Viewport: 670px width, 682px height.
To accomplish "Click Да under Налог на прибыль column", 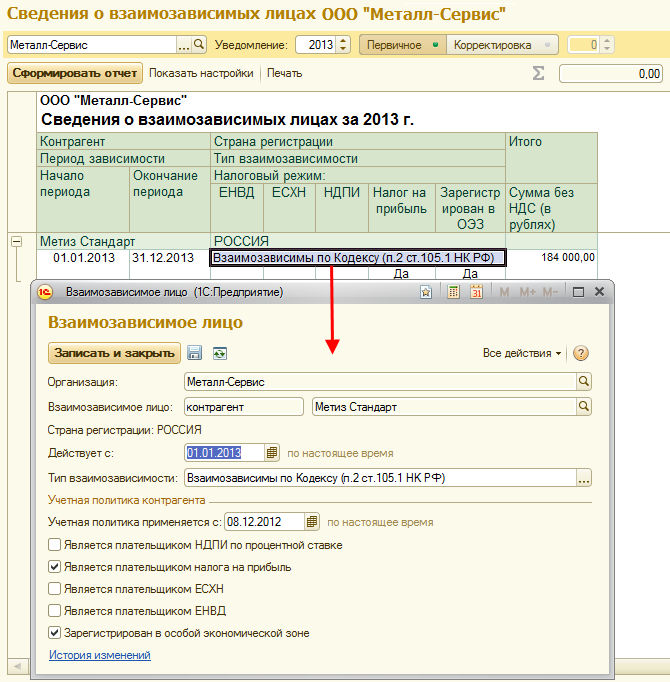I will (x=401, y=274).
